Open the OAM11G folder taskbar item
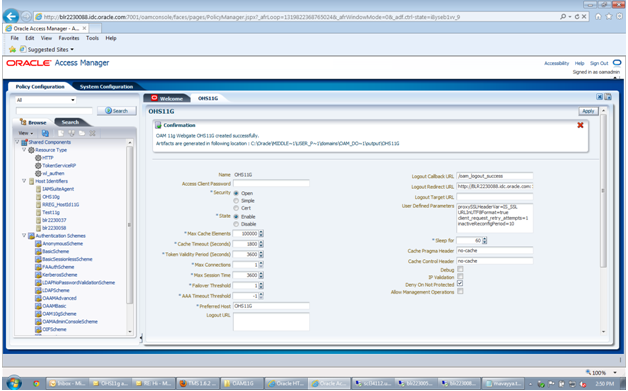628x391 pixels. click(x=242, y=383)
